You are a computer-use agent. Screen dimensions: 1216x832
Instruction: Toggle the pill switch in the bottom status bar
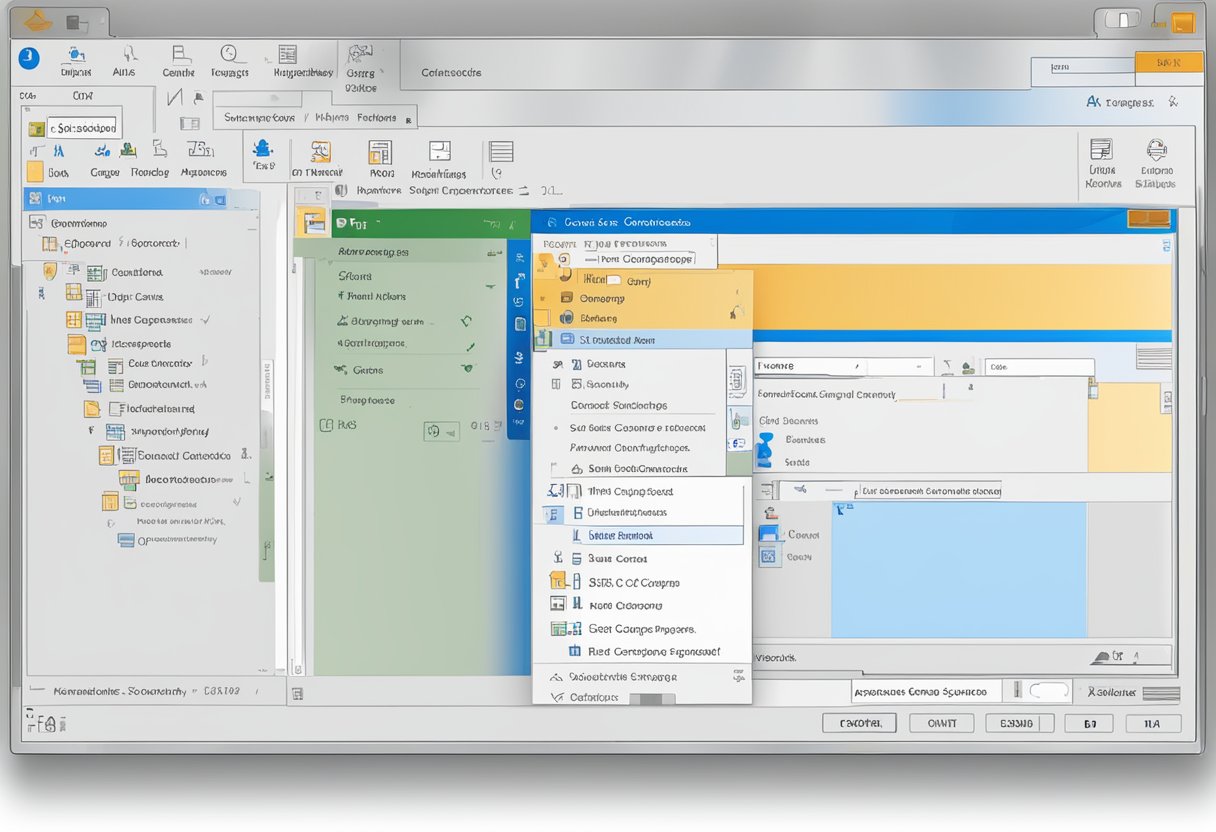tap(1048, 690)
